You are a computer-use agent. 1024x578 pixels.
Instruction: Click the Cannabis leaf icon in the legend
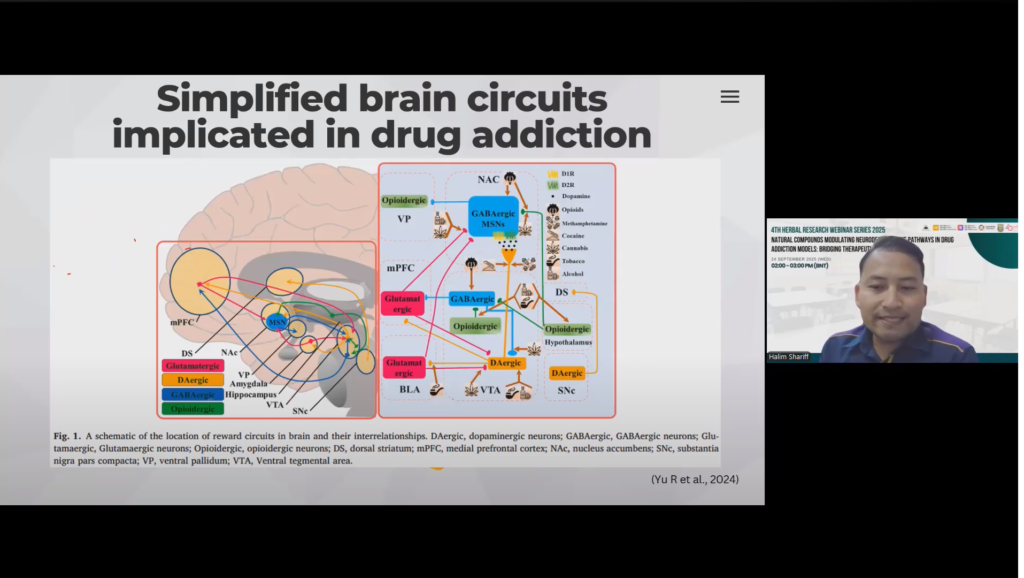click(x=553, y=248)
